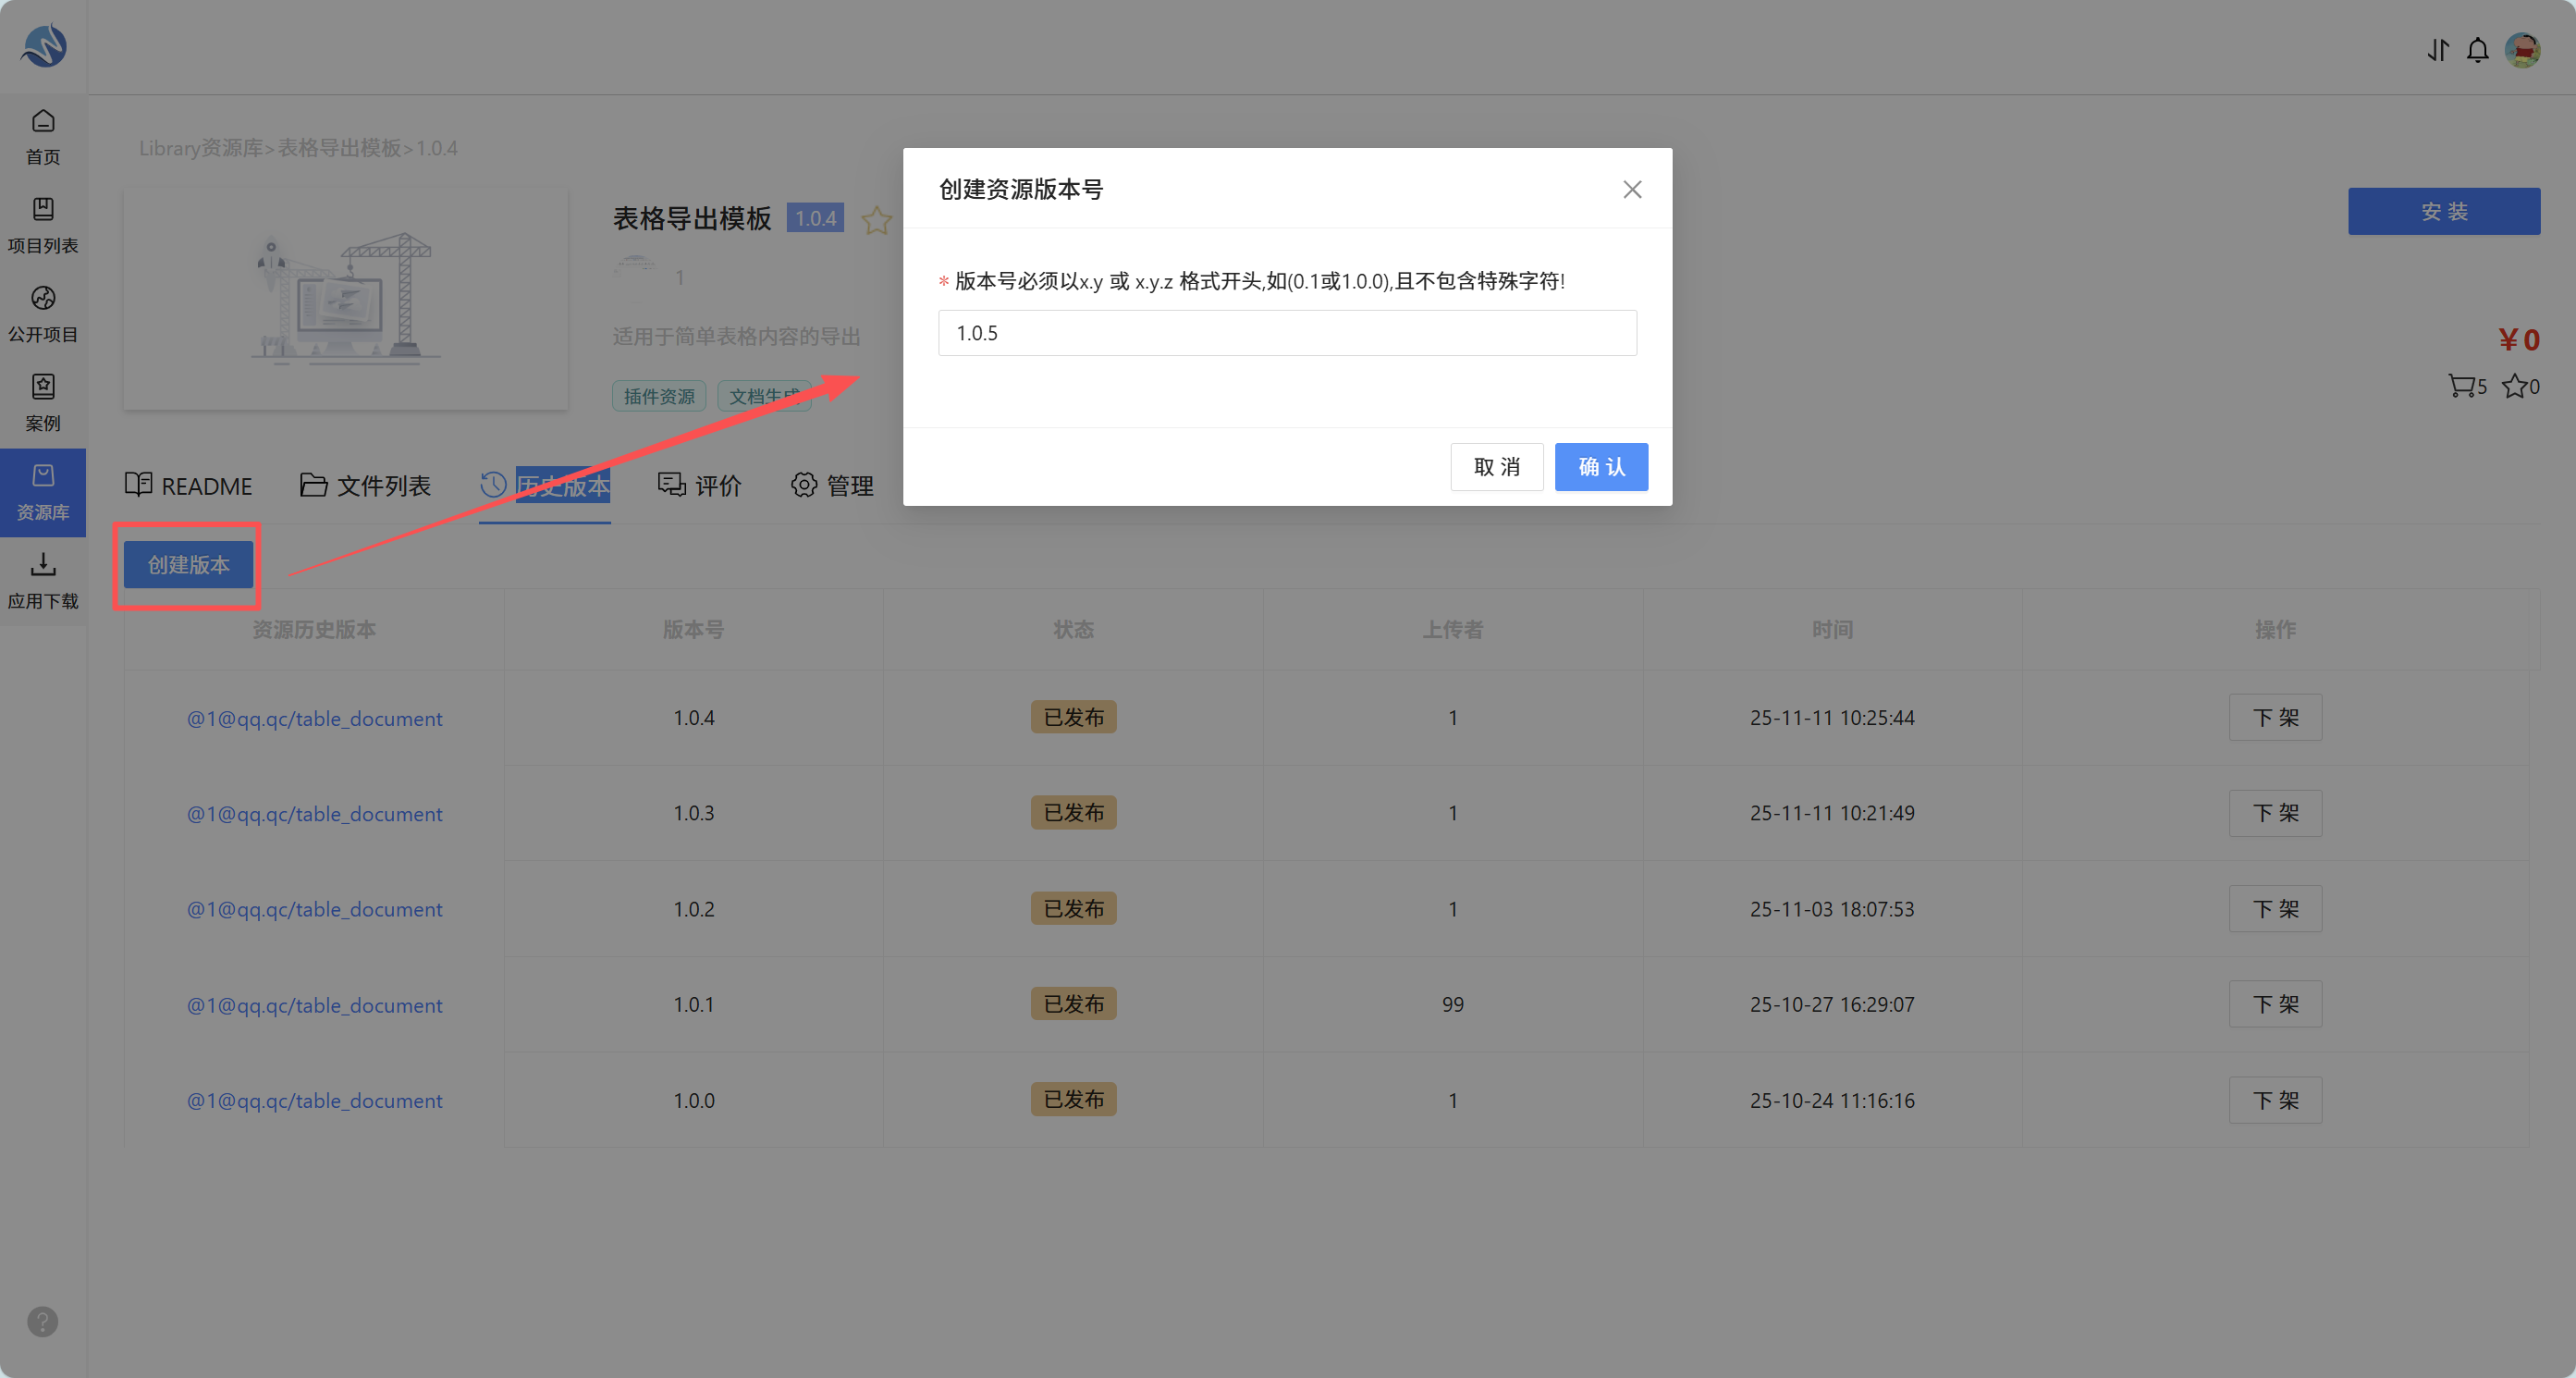Open table_document link for version 1.0.3

(314, 814)
